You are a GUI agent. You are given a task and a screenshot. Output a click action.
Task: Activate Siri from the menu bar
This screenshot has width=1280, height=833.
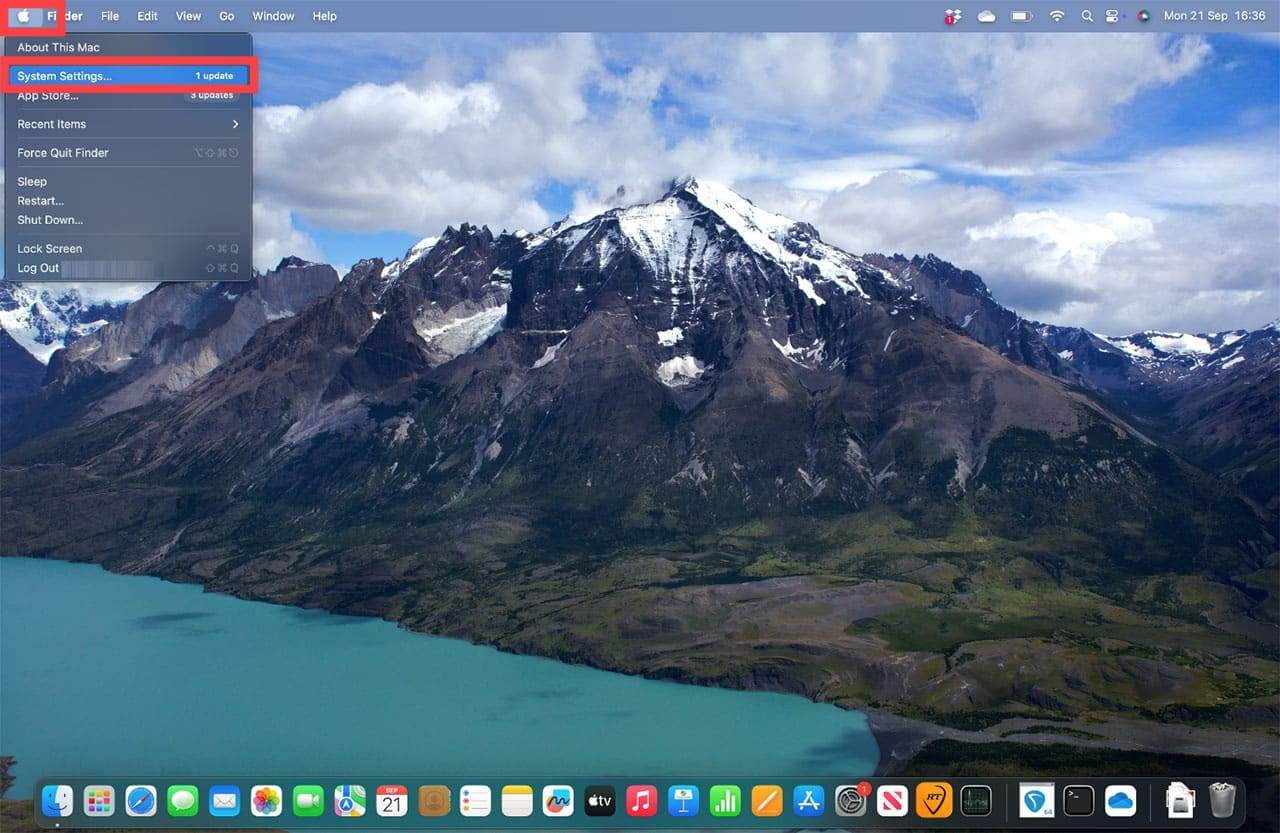click(1144, 16)
